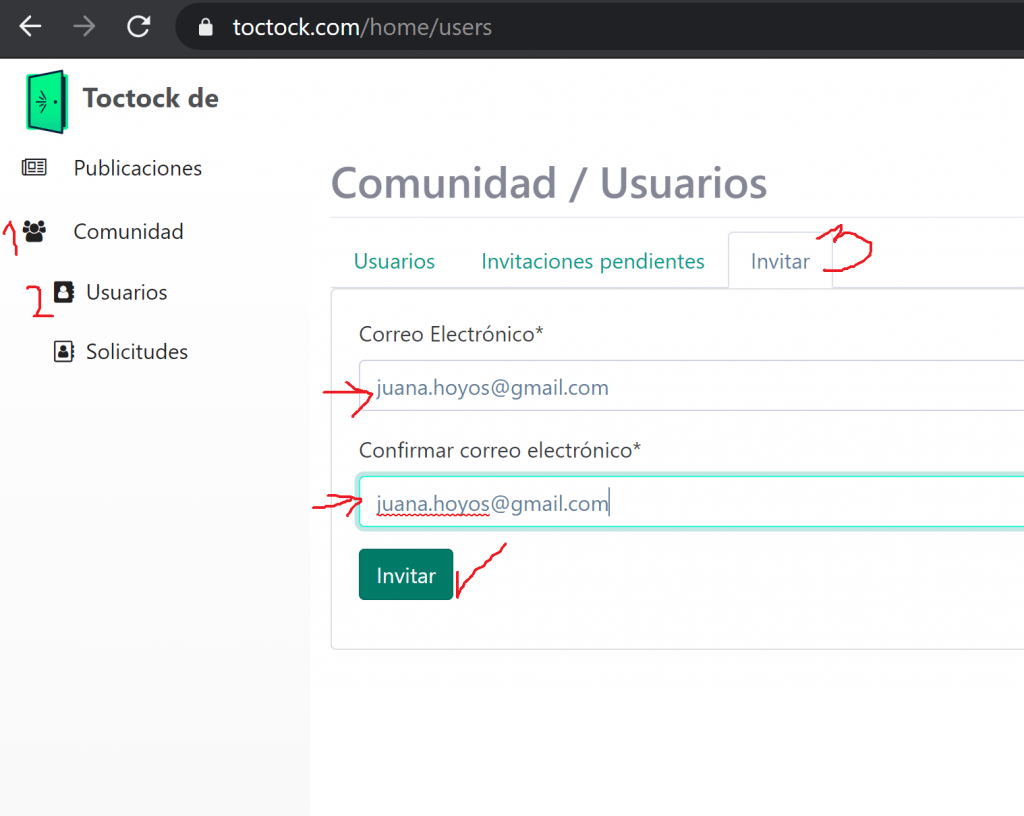Viewport: 1024px width, 816px height.
Task: Click the Comunidad people group icon
Action: (35, 232)
